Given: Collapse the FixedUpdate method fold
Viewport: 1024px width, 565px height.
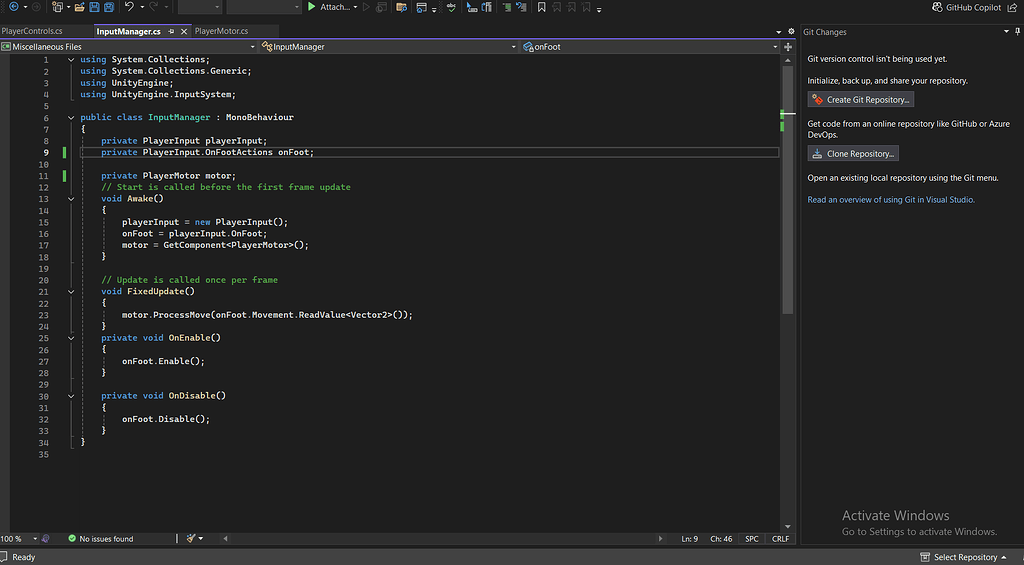Looking at the screenshot, I should tap(71, 291).
